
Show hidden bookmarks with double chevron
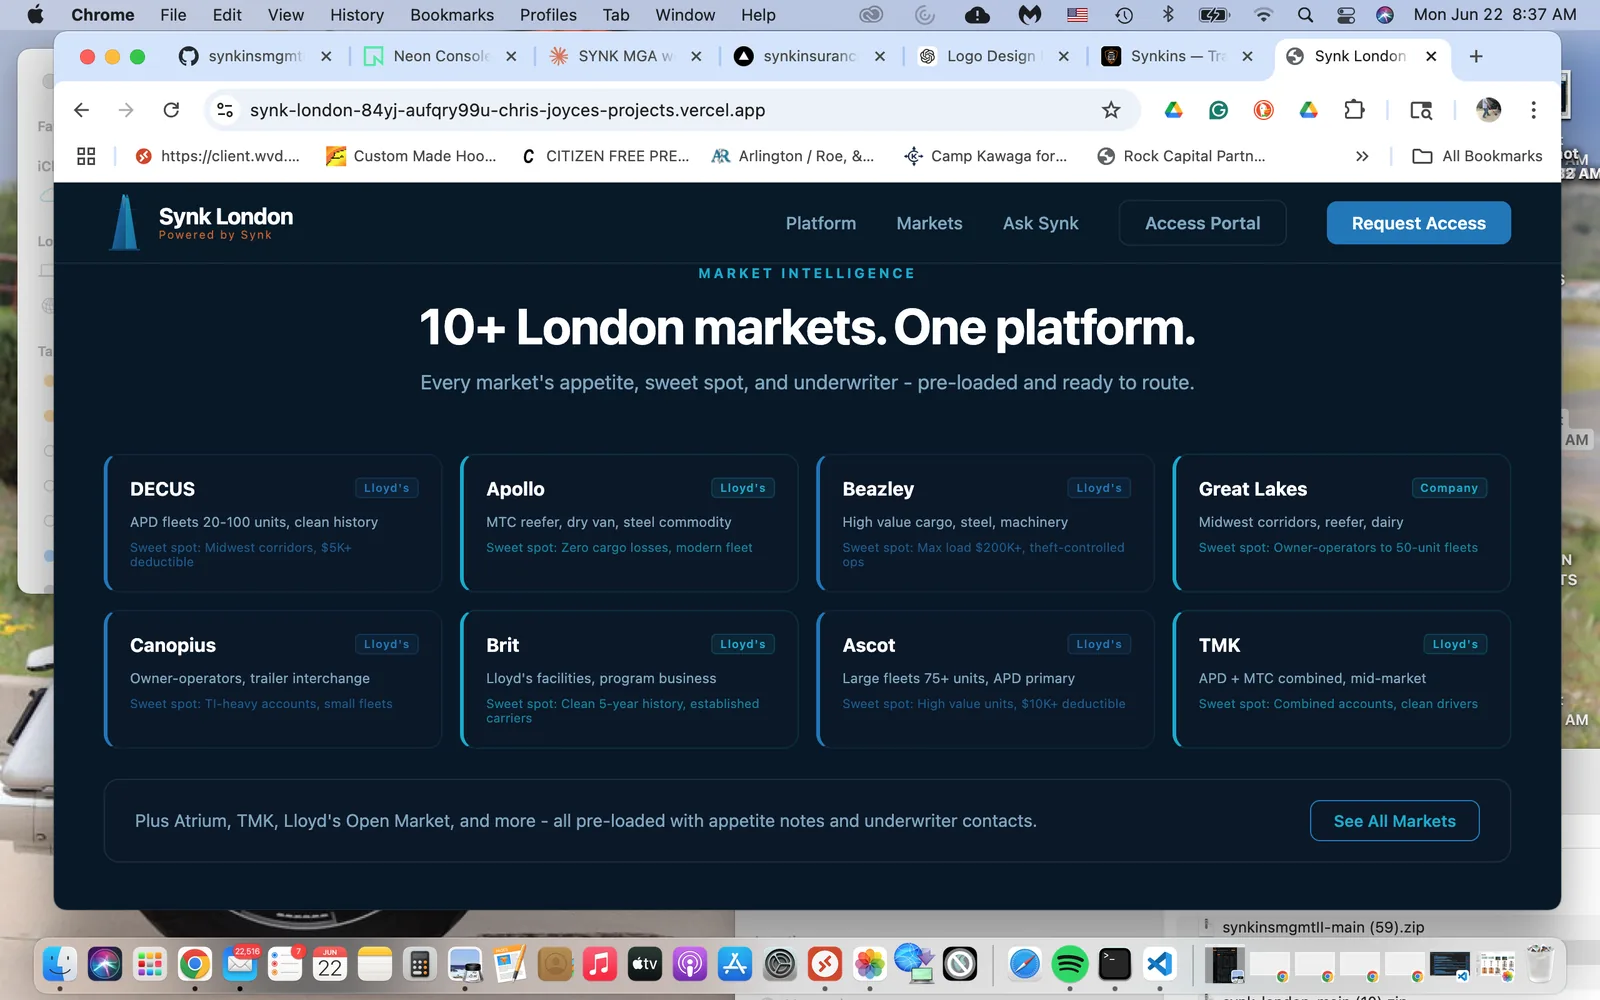[1362, 156]
